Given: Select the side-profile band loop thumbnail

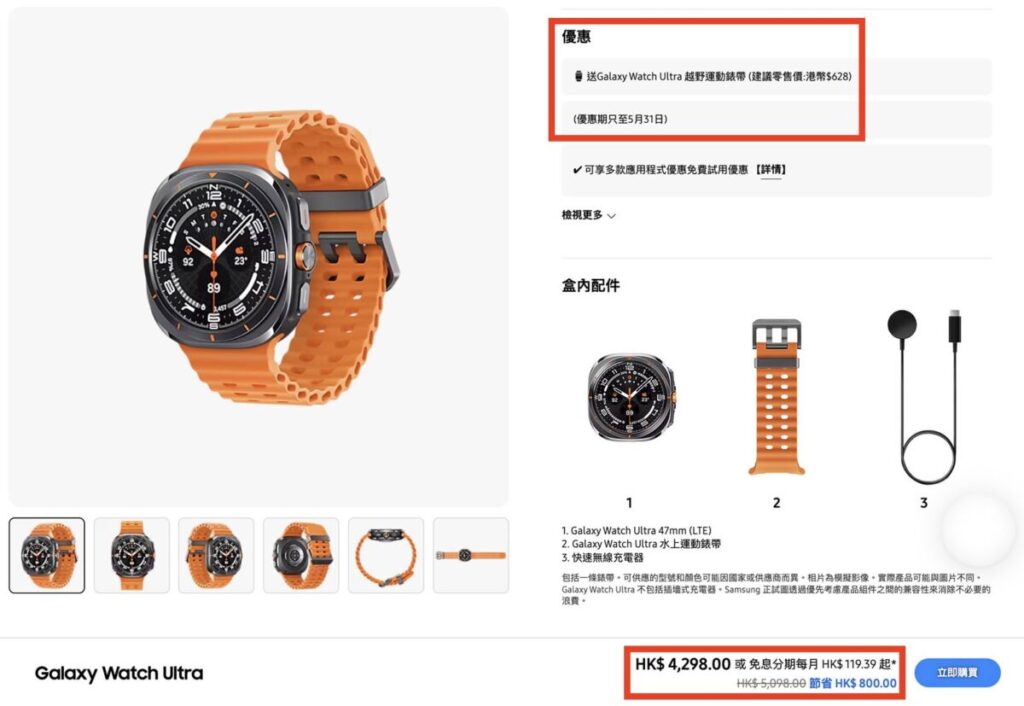Looking at the screenshot, I should click(x=386, y=555).
